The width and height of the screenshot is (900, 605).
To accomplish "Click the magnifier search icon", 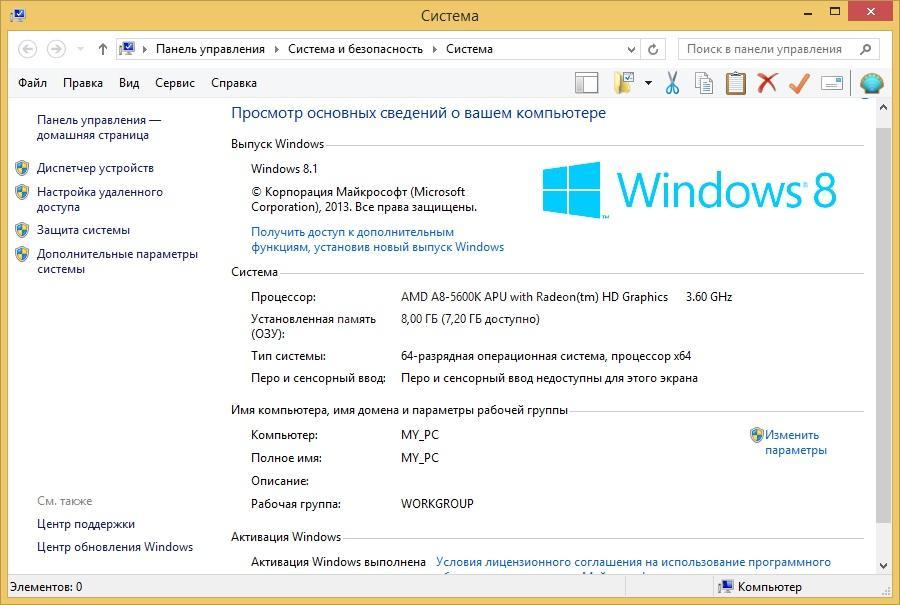I will [x=866, y=49].
